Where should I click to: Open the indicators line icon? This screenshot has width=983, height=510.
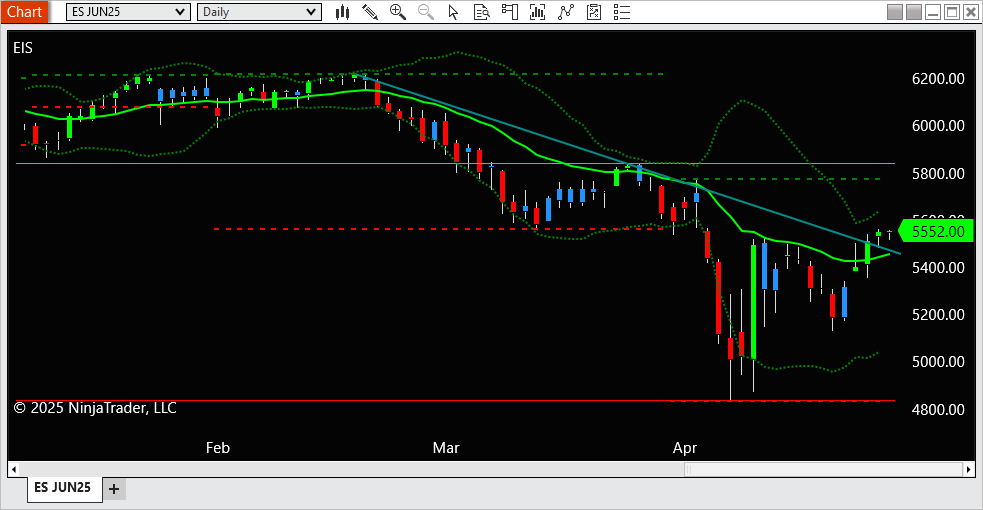(566, 12)
